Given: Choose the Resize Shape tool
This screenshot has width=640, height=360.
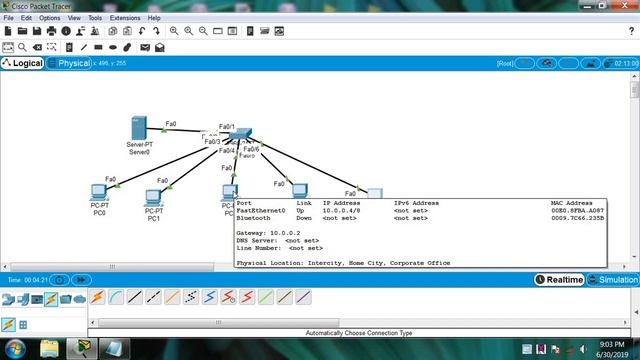Looking at the screenshot, I should [x=51, y=47].
